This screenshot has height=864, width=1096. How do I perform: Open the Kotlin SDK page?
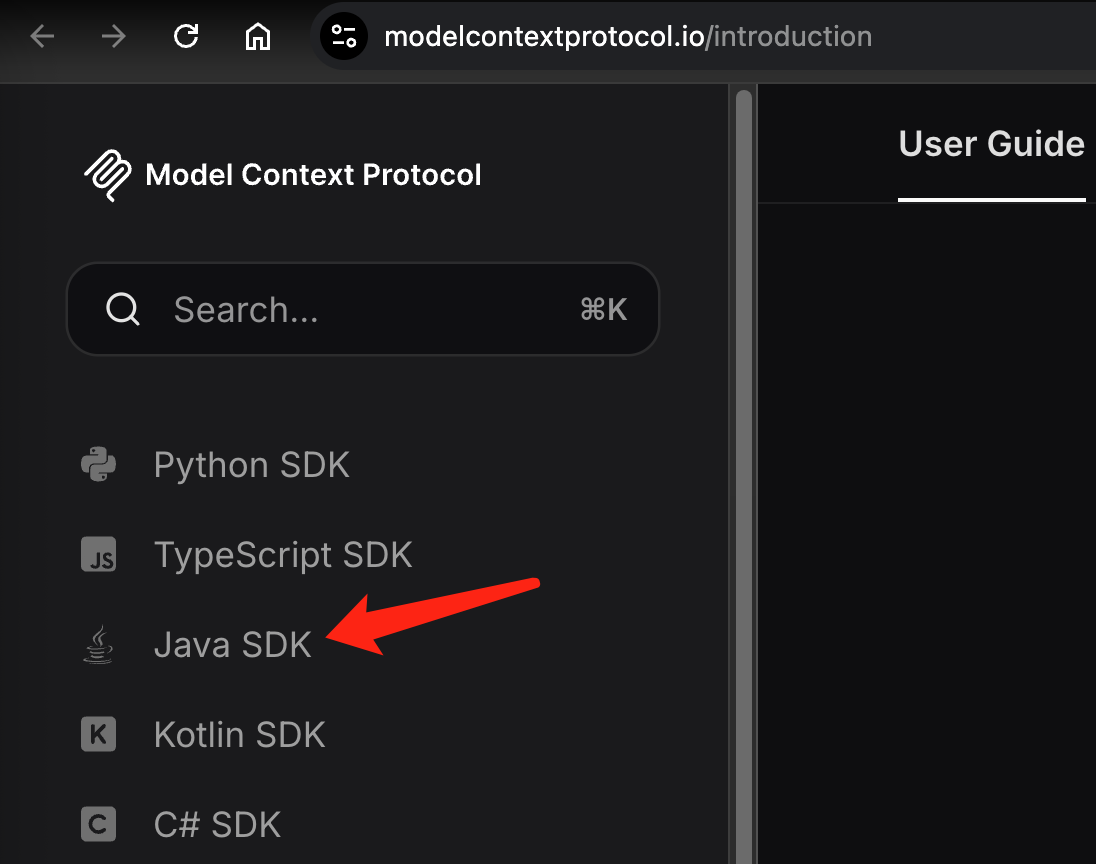pyautogui.click(x=239, y=734)
